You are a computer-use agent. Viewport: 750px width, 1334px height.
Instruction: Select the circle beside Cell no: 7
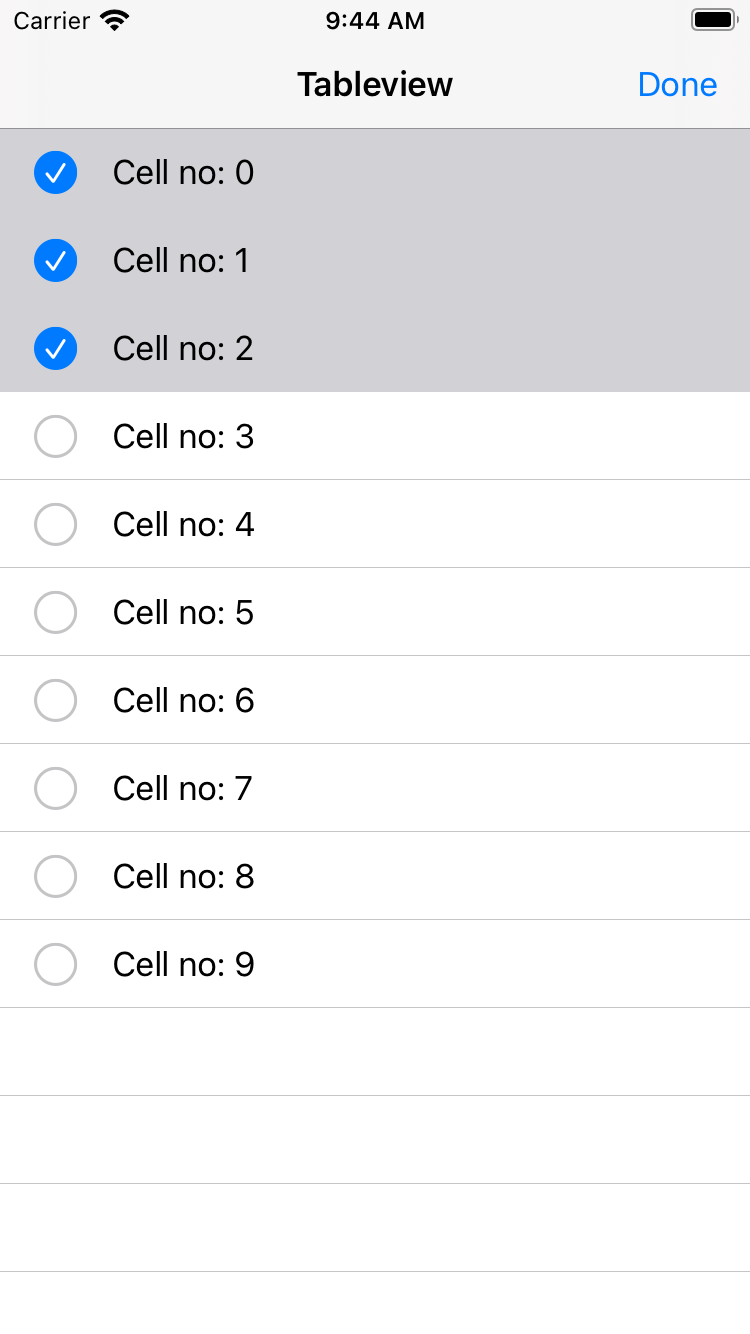point(56,789)
